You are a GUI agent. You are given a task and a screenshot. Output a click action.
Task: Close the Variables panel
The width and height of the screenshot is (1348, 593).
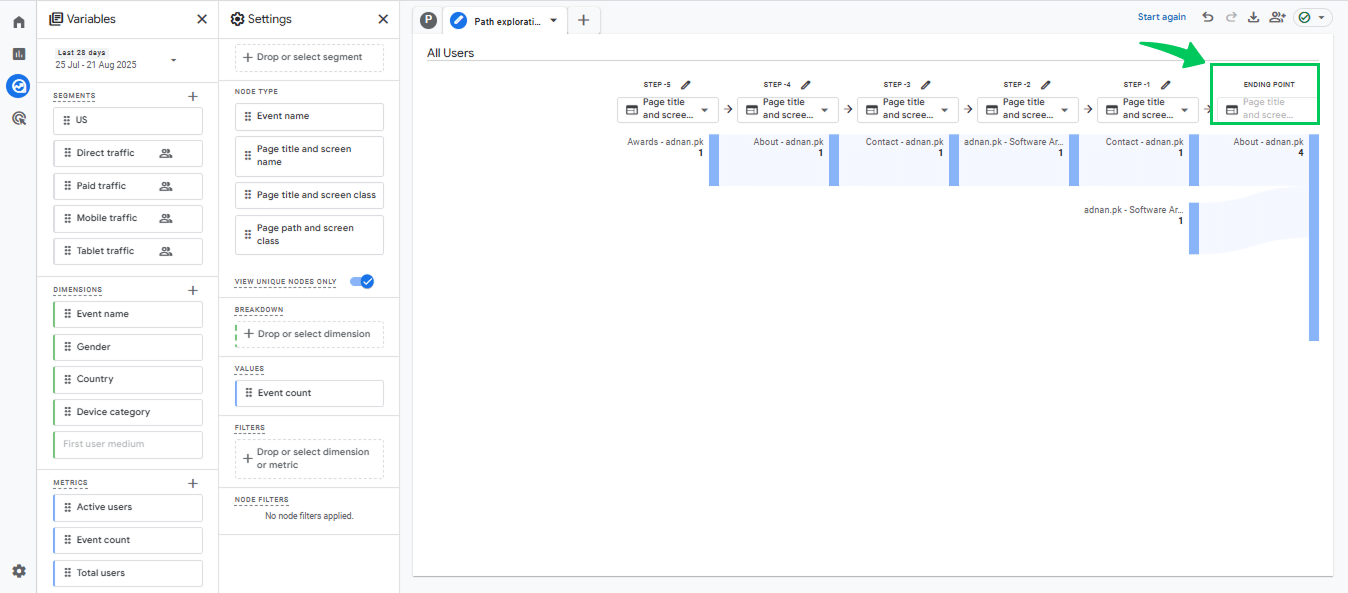[x=202, y=19]
